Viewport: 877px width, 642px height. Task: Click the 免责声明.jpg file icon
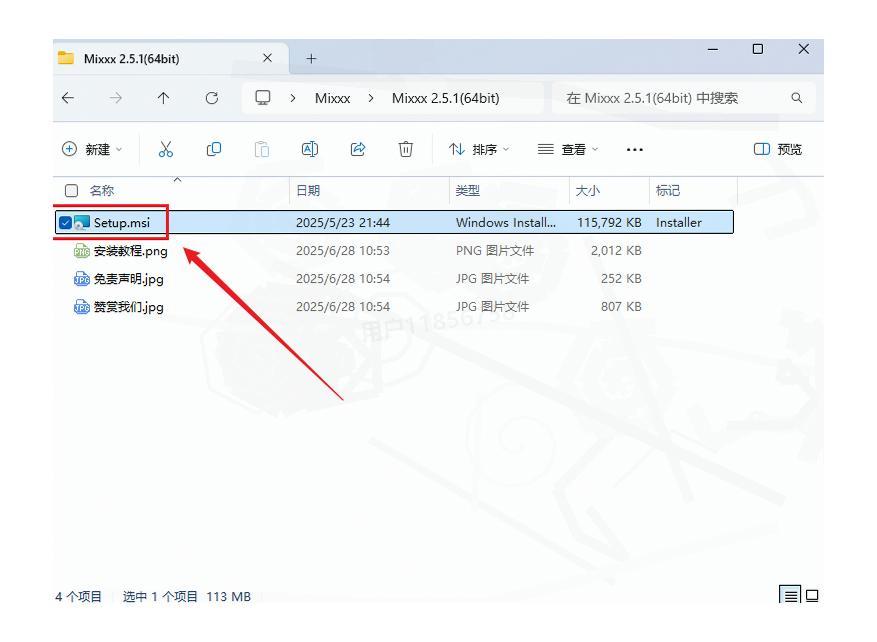(82, 278)
